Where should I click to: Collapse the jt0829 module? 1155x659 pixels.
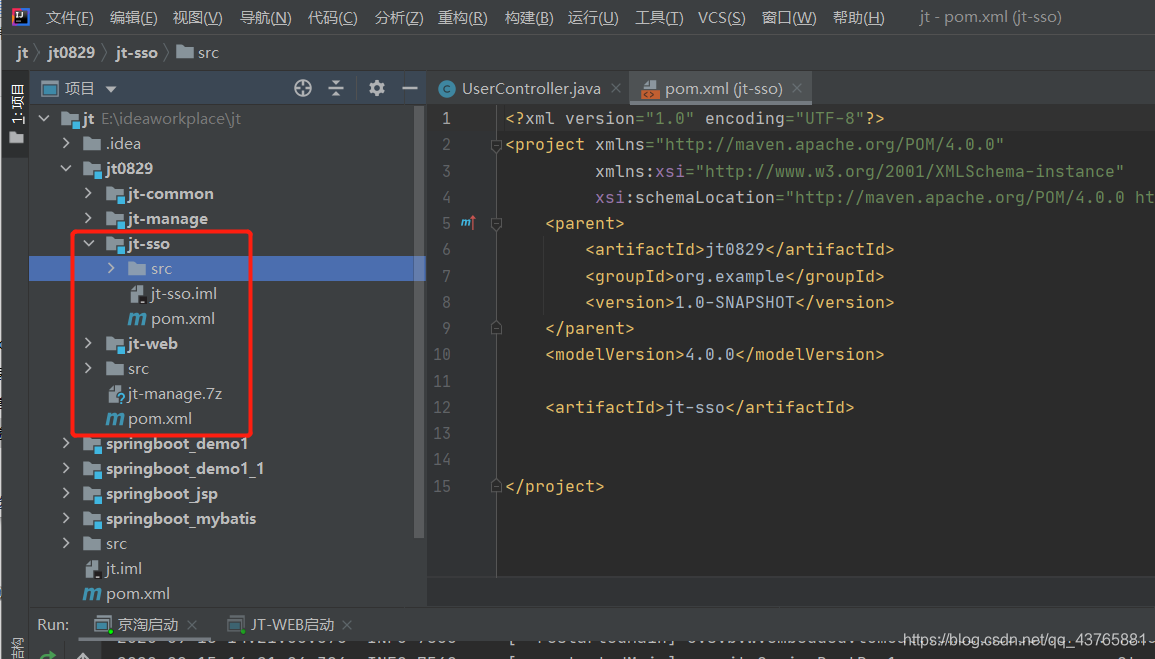point(66,169)
